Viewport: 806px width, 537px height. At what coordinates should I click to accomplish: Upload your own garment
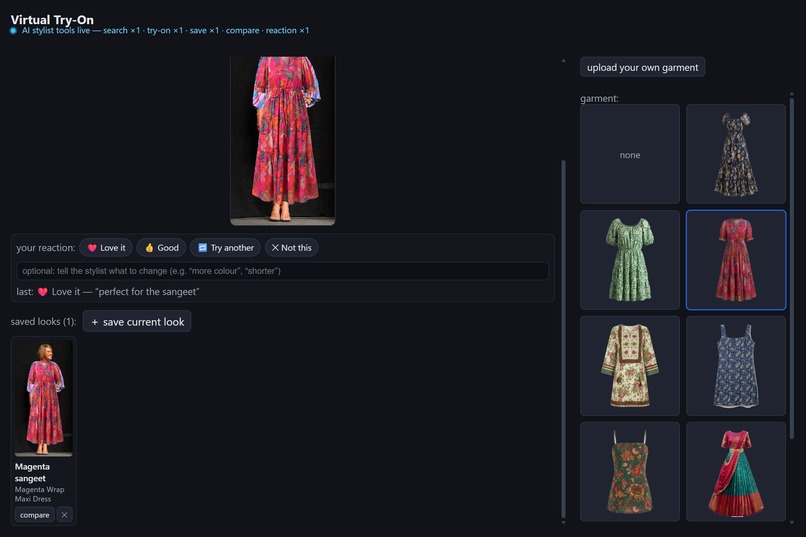click(x=643, y=67)
